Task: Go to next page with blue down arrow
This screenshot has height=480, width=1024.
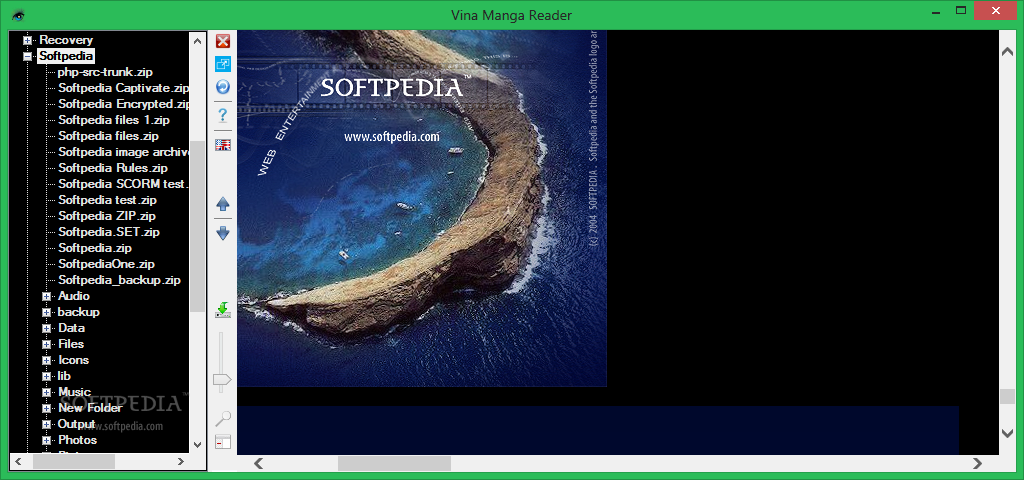Action: point(223,232)
